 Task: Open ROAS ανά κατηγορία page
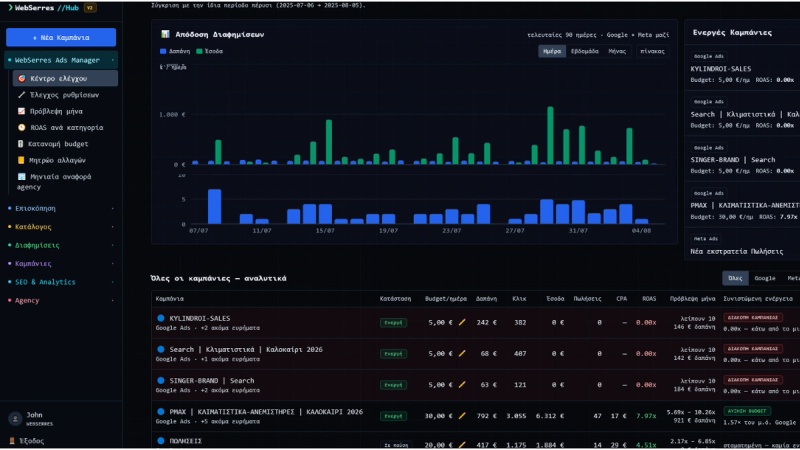point(65,127)
